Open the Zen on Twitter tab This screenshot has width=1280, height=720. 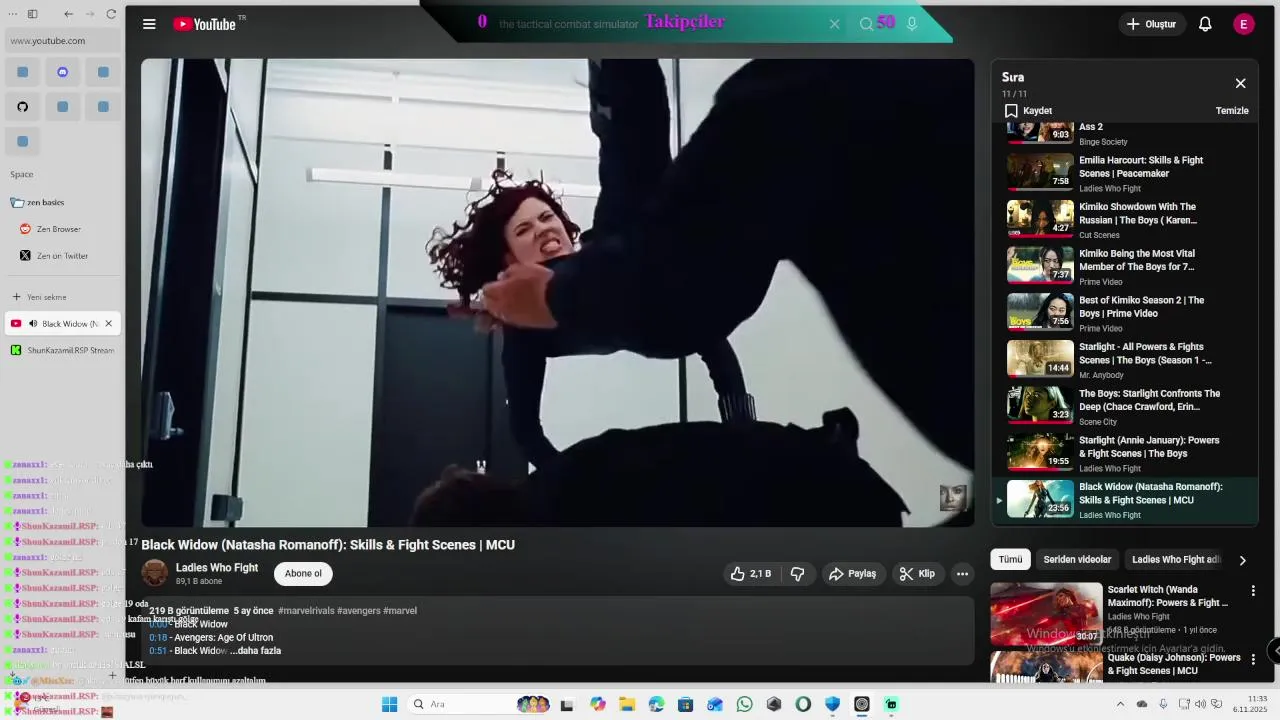(x=62, y=256)
